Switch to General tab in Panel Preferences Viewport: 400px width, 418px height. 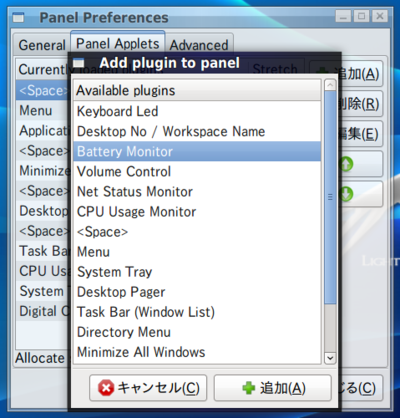[x=42, y=45]
